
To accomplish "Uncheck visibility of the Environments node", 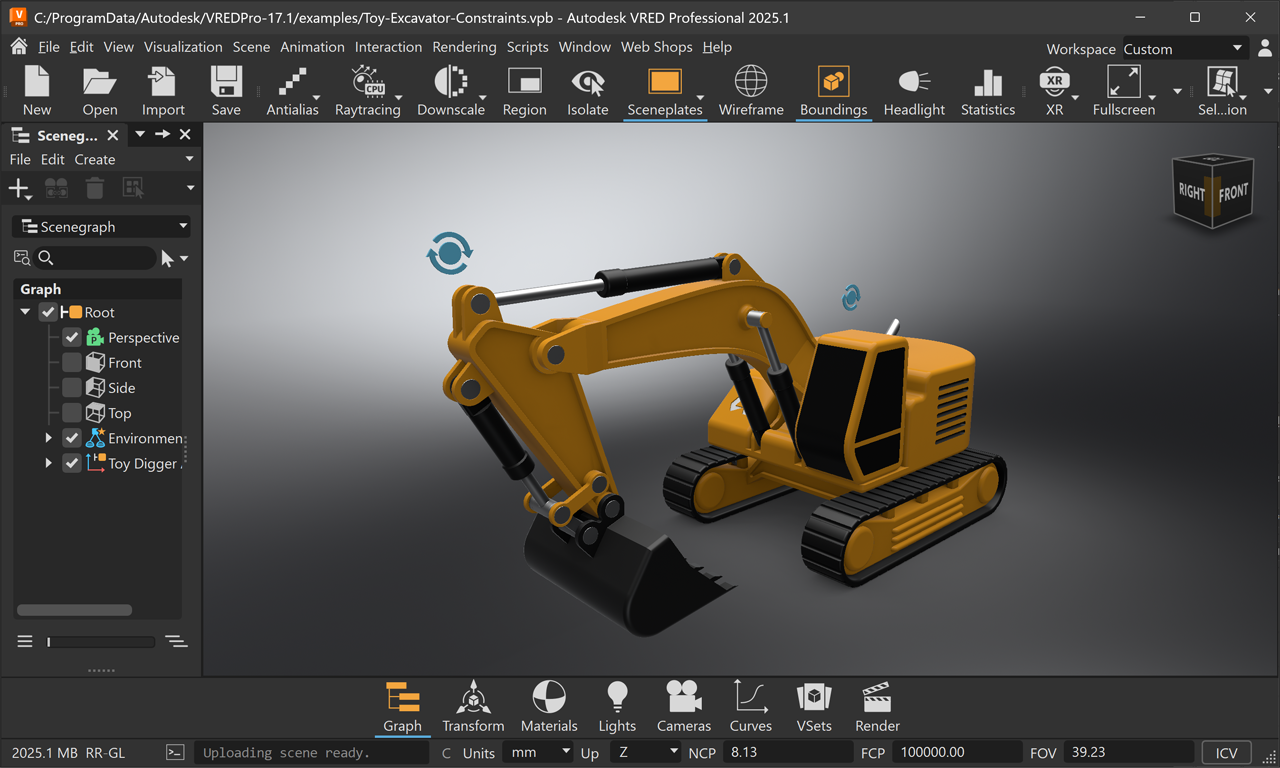I will (71, 437).
